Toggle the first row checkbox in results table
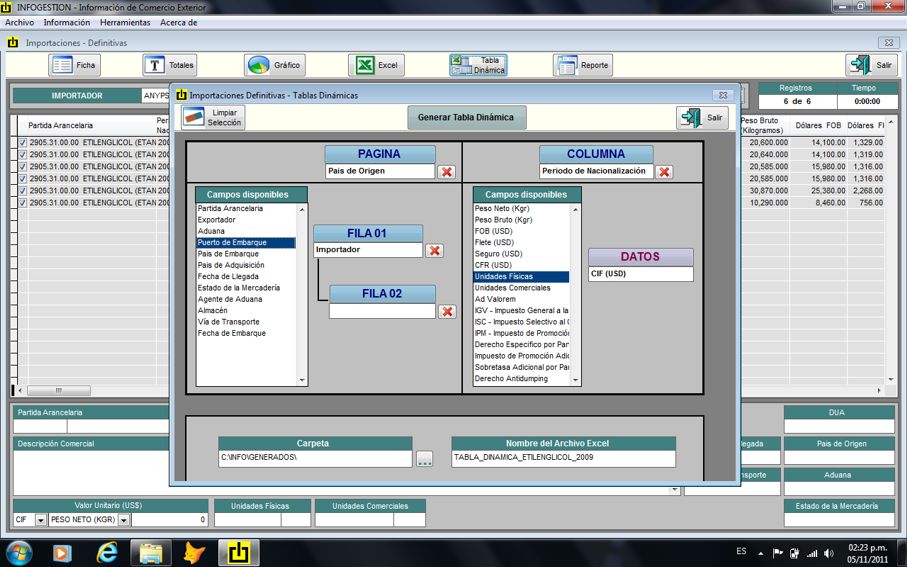 [23, 143]
